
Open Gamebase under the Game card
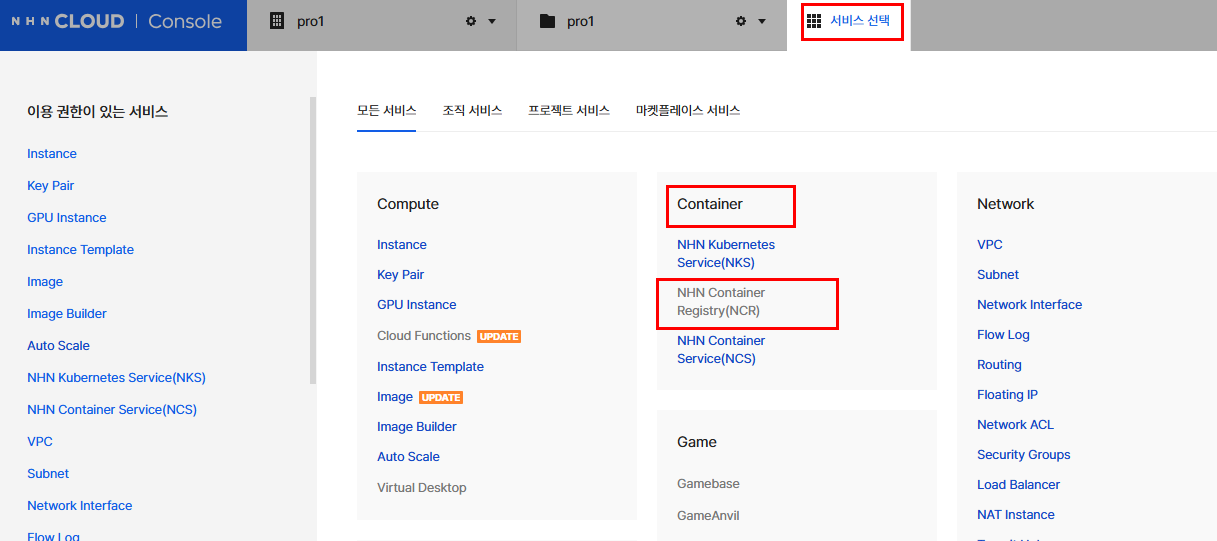click(x=708, y=484)
